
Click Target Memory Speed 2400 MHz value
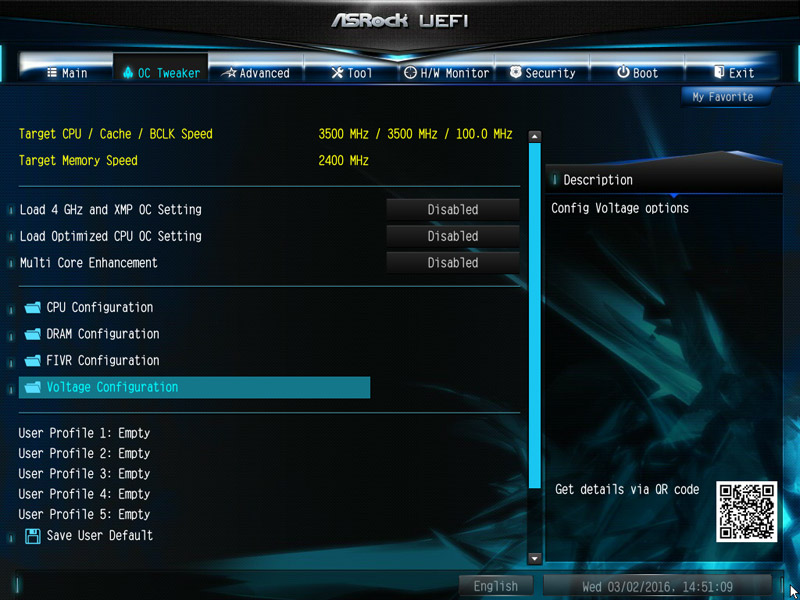343,161
